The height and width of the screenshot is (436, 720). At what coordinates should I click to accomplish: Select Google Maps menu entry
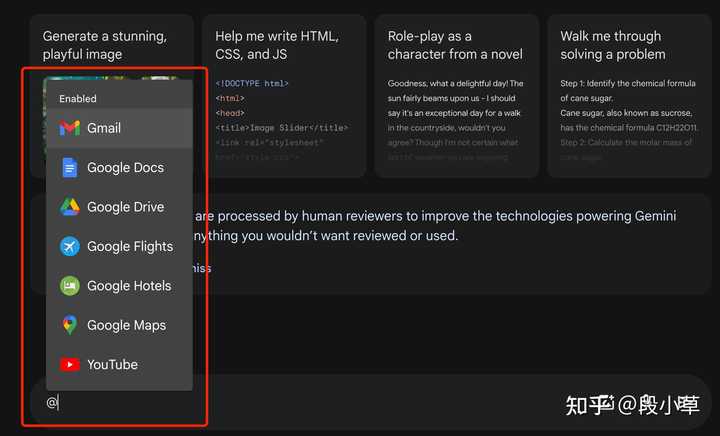coord(119,325)
